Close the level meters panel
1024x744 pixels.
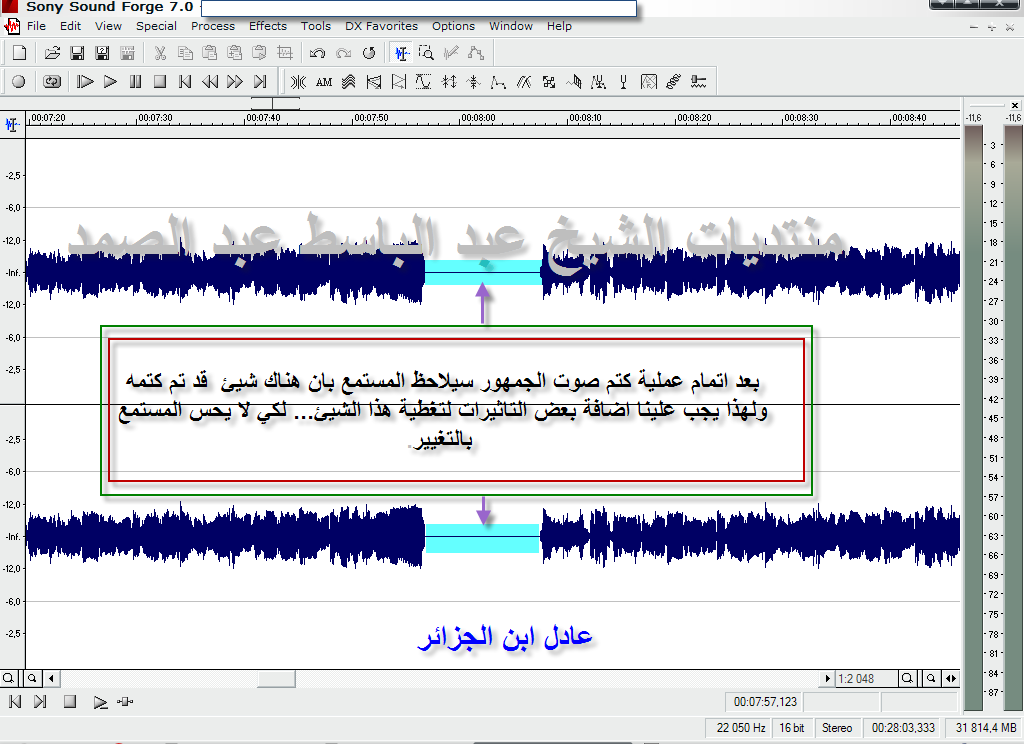pyautogui.click(x=1014, y=105)
